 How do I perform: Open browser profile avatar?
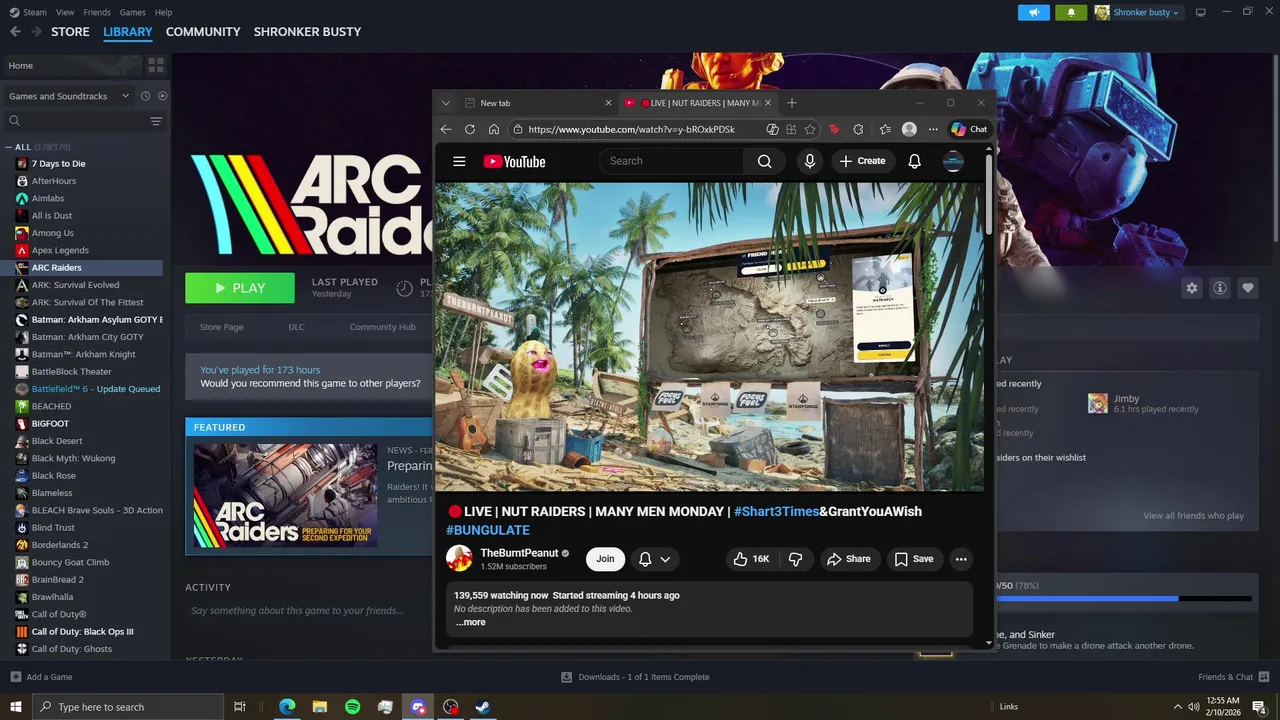pyautogui.click(x=909, y=129)
